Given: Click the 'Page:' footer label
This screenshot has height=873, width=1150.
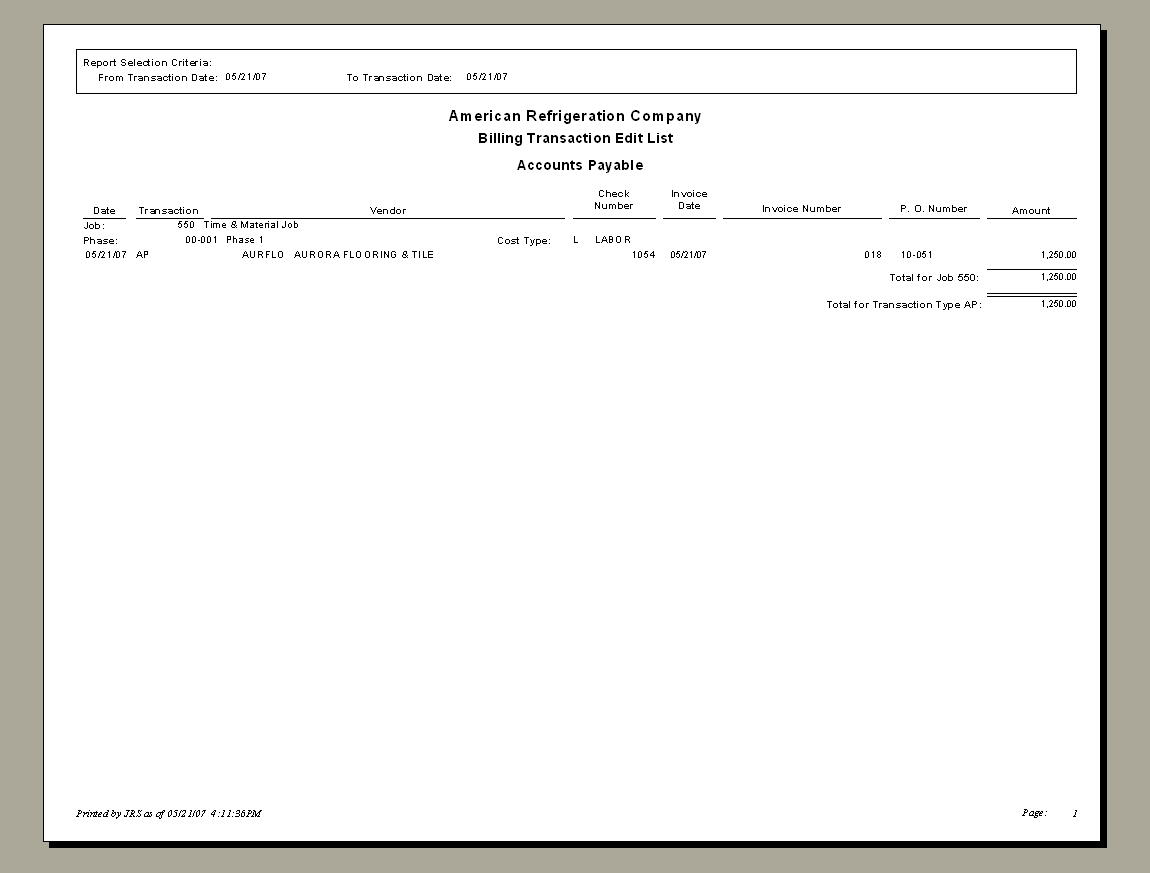Looking at the screenshot, I should coord(1034,813).
